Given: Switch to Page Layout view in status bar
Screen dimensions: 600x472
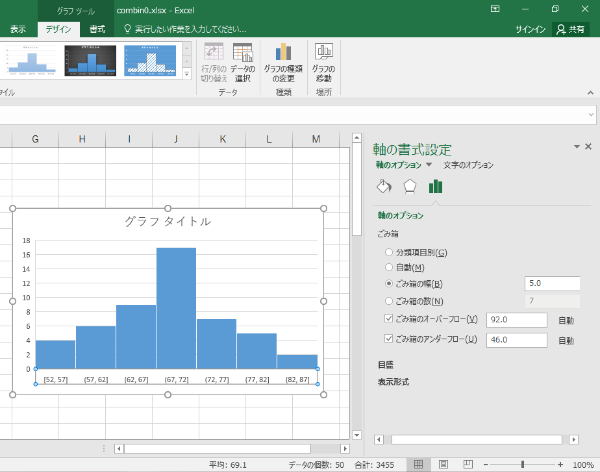Looking at the screenshot, I should [443, 465].
